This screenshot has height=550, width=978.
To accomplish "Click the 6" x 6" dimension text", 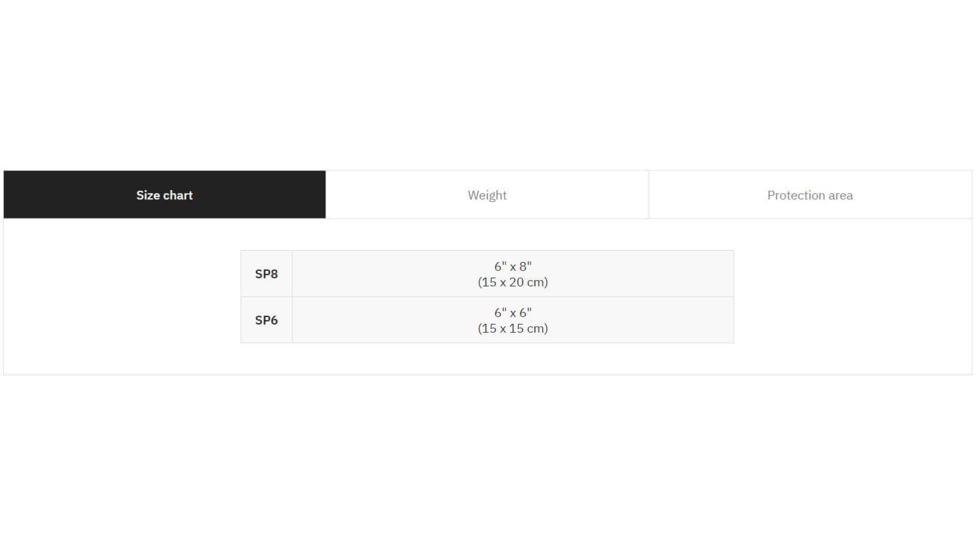I will click(x=512, y=313).
